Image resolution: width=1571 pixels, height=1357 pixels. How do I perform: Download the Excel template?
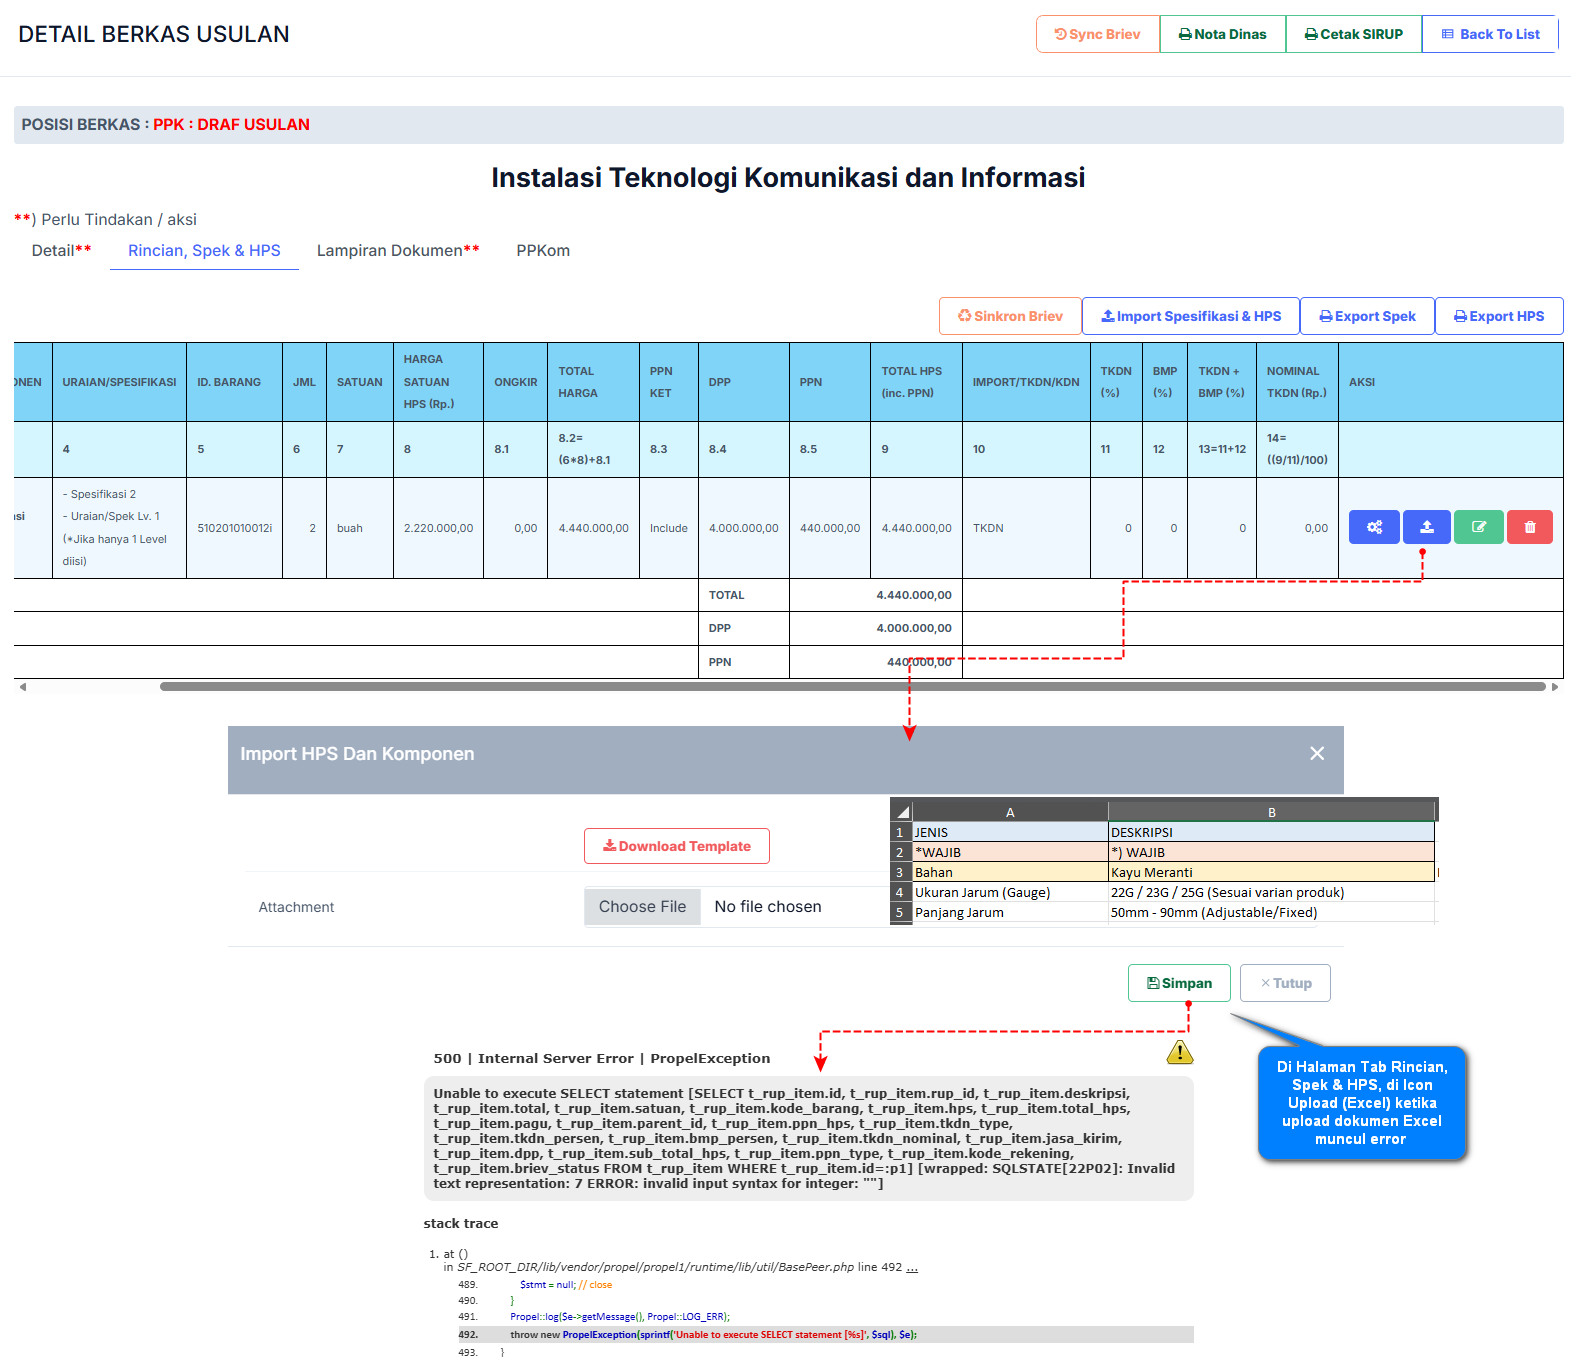pos(676,846)
